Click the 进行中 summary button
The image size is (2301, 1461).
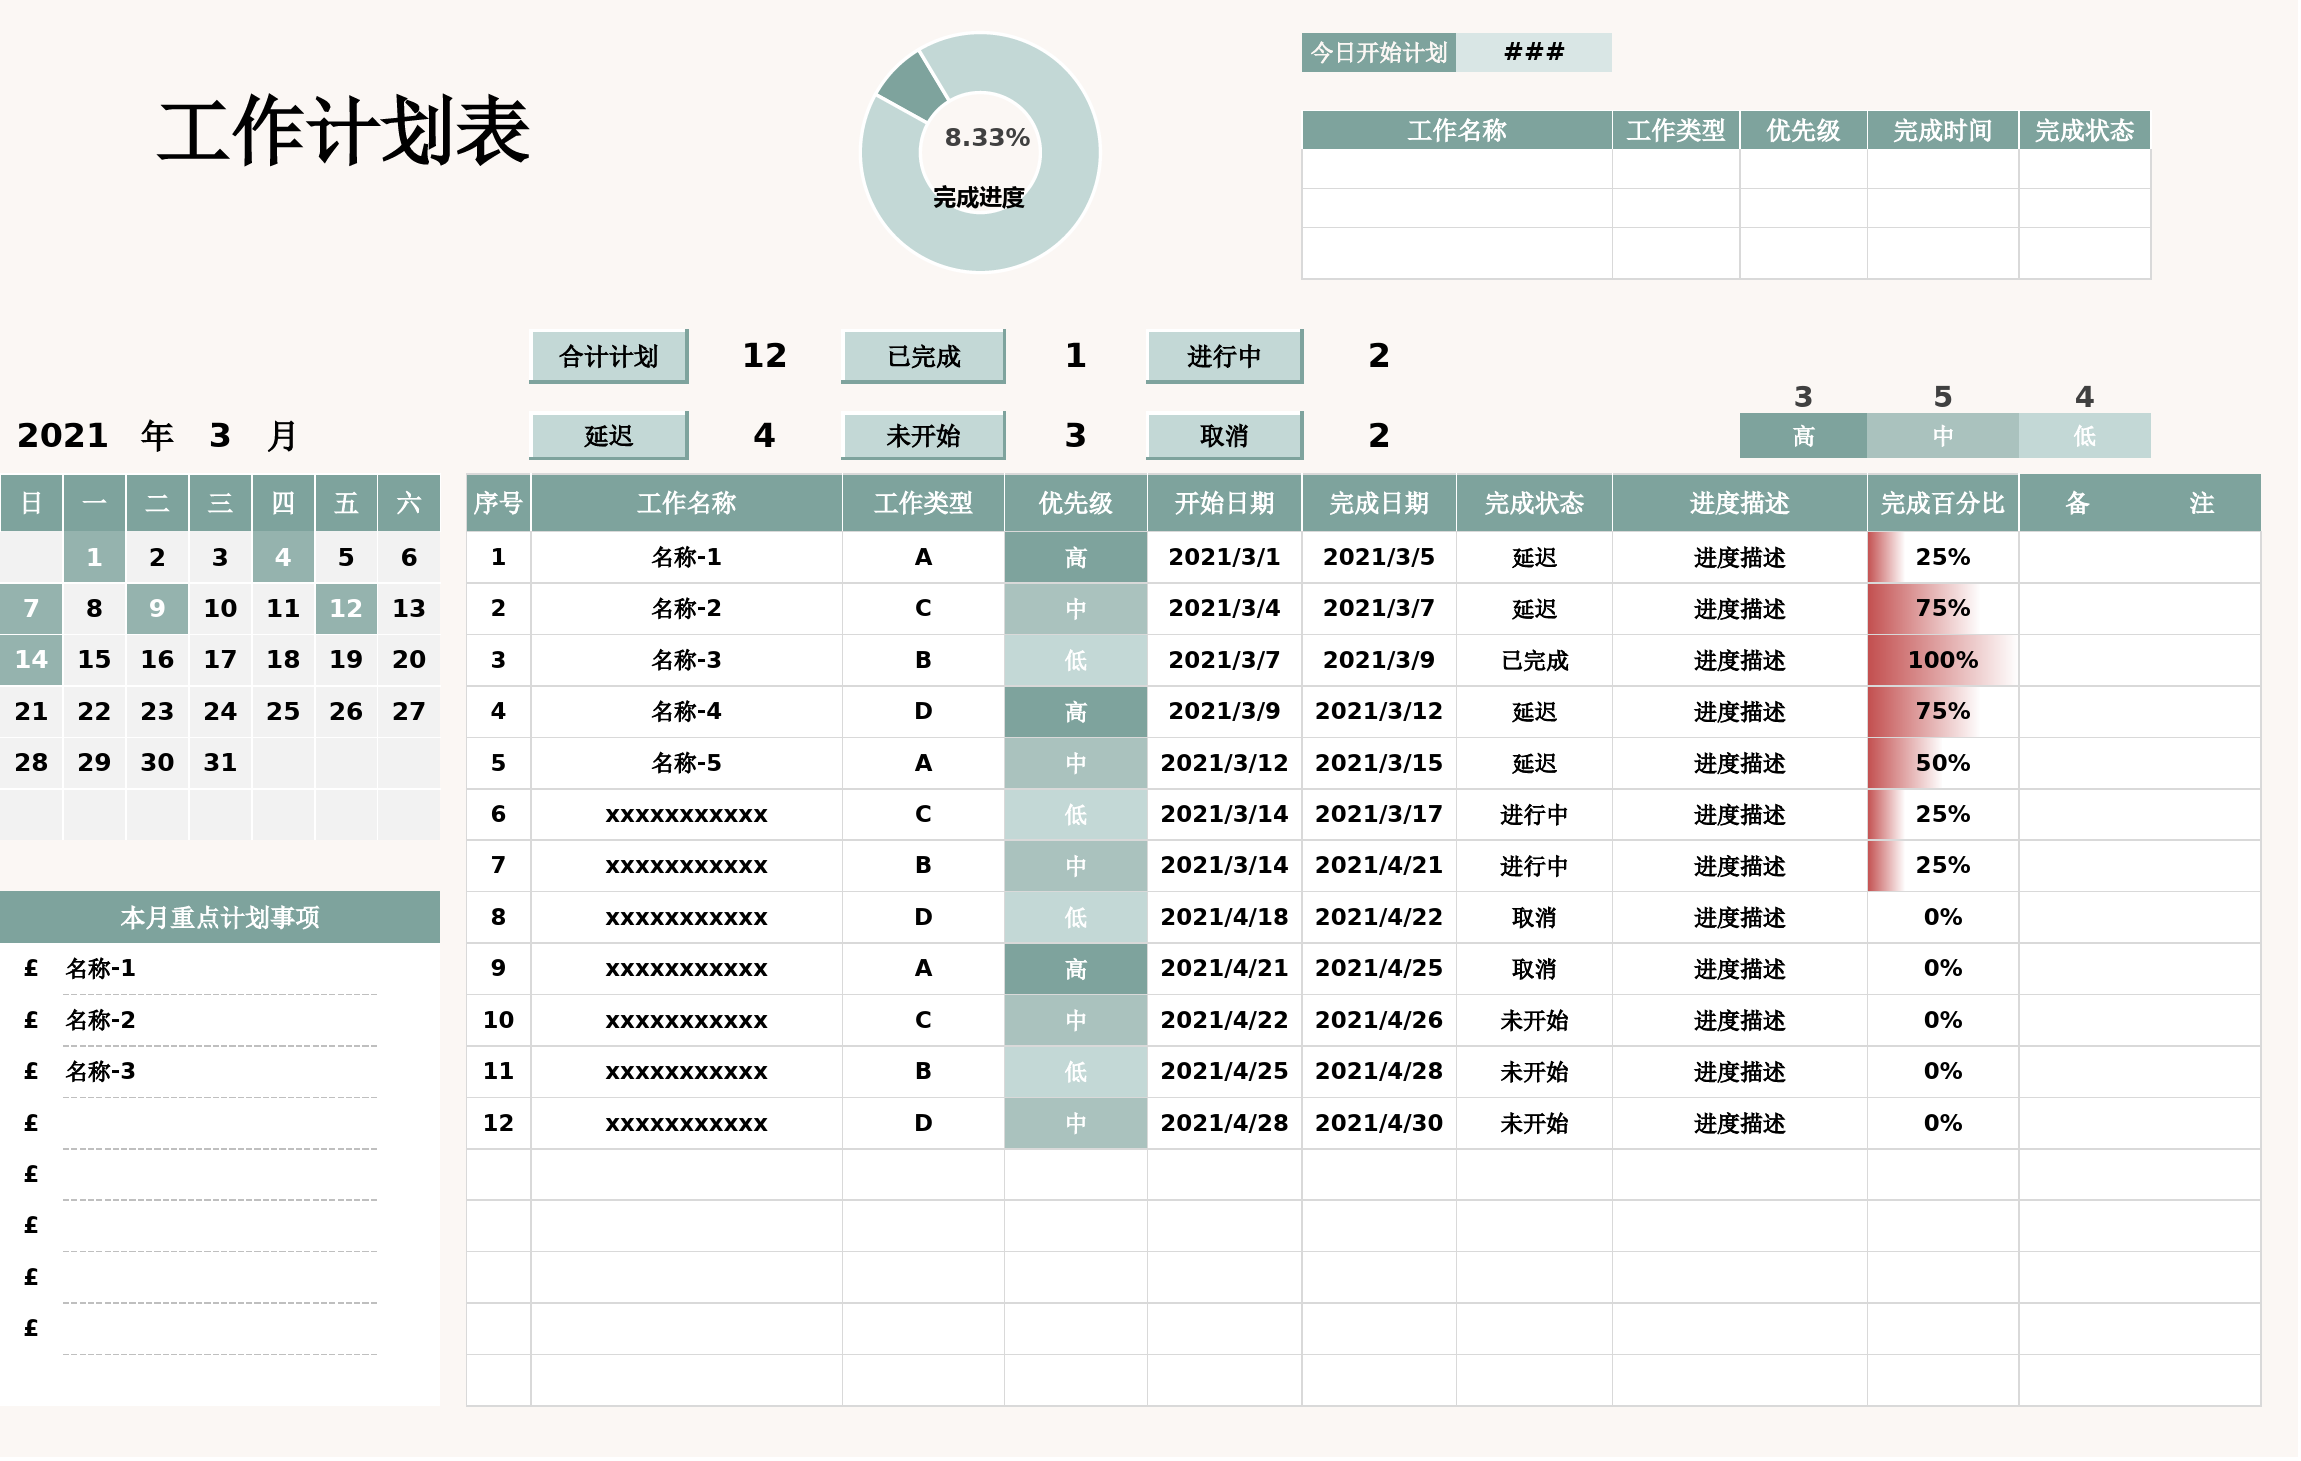(x=1225, y=357)
